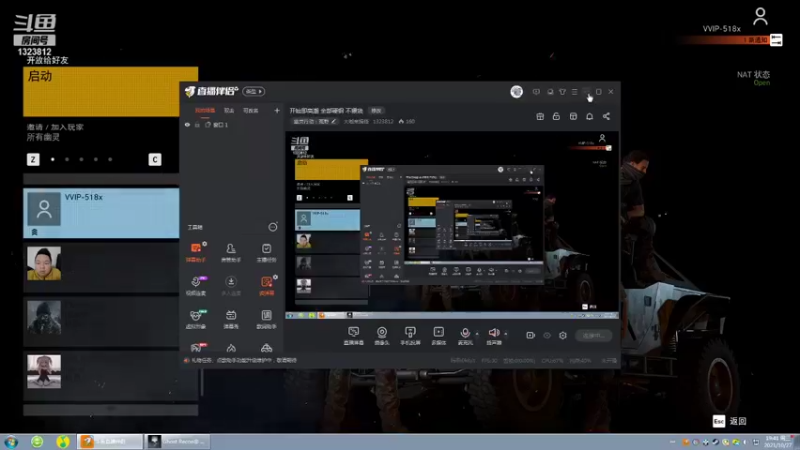Open the mode pill next to companion logo
This screenshot has width=800, height=450.
253,91
